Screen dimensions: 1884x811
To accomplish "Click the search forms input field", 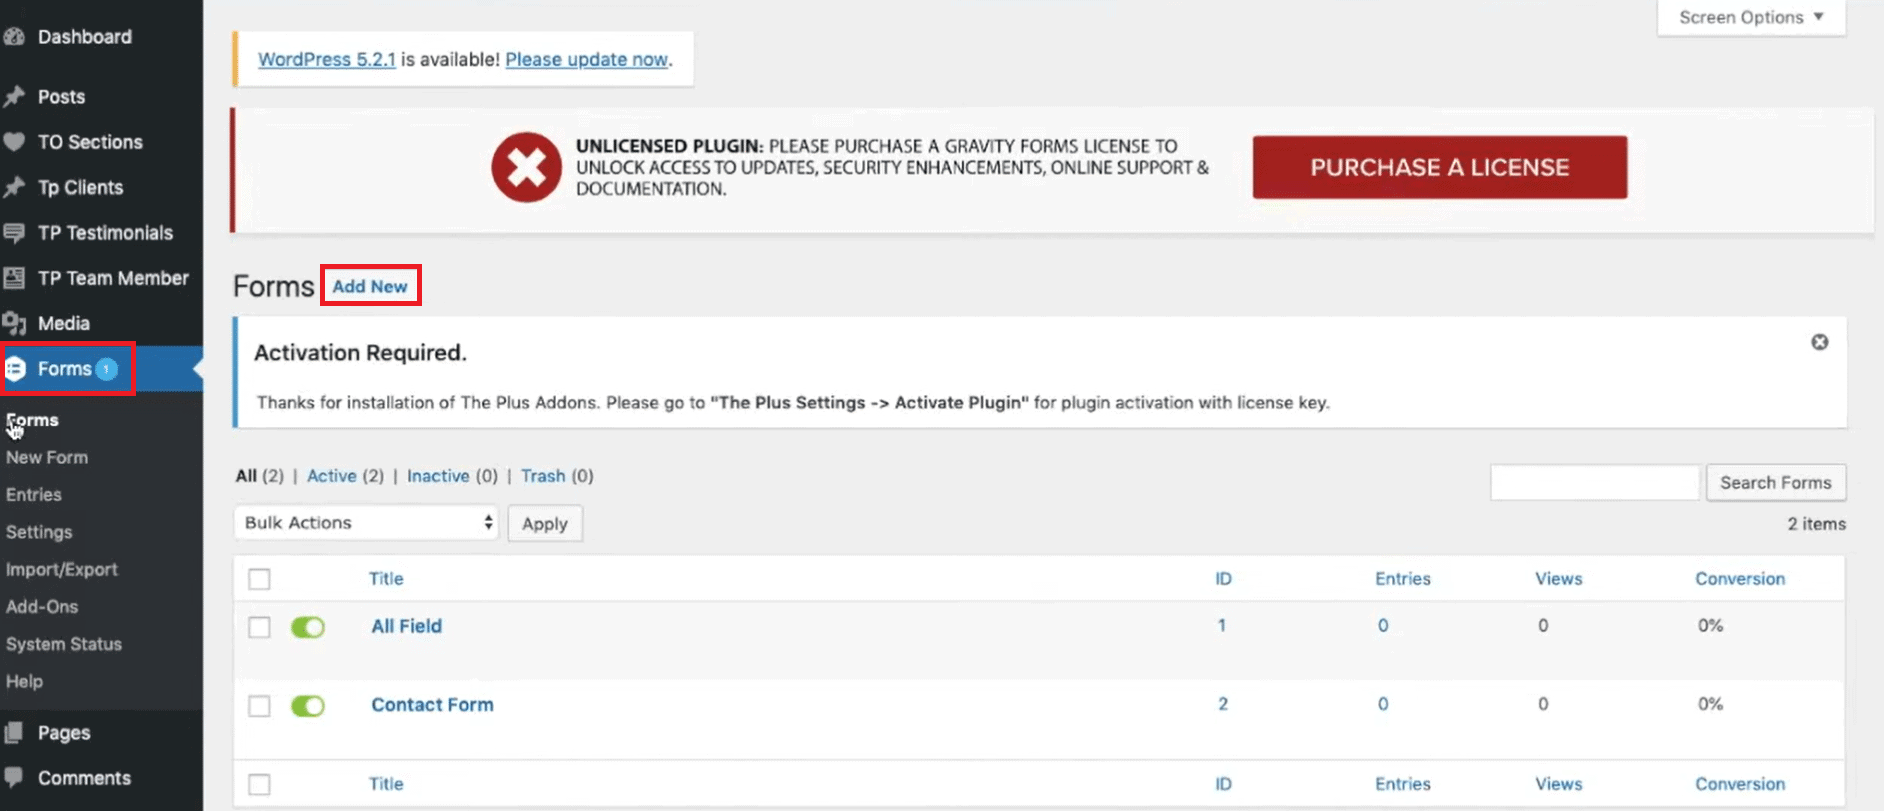I will (x=1595, y=483).
